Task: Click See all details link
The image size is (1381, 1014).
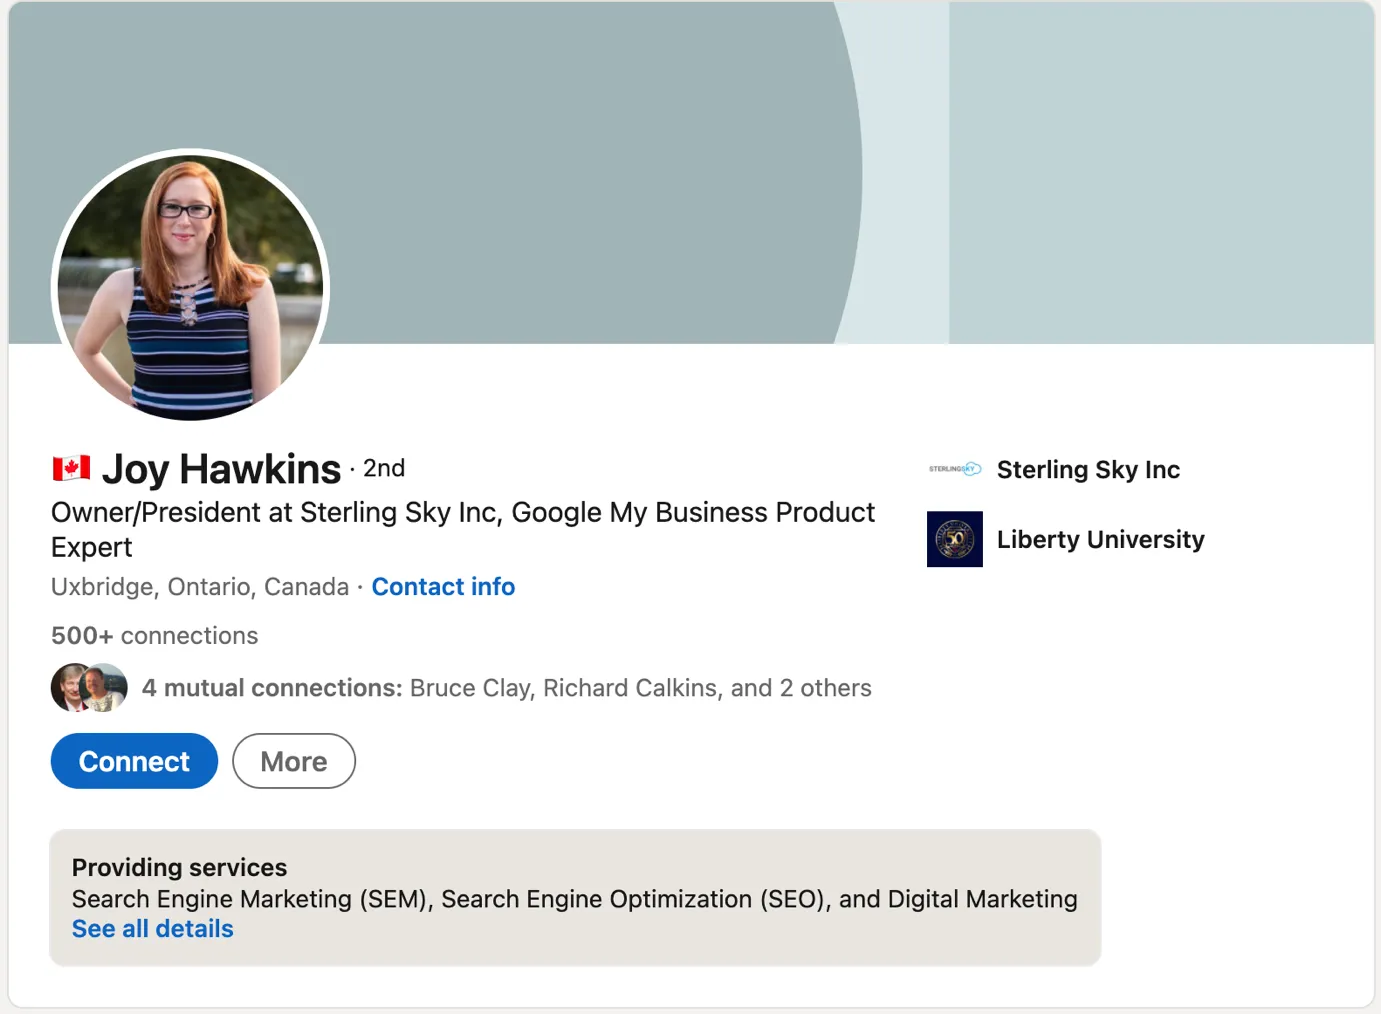Action: [x=152, y=929]
